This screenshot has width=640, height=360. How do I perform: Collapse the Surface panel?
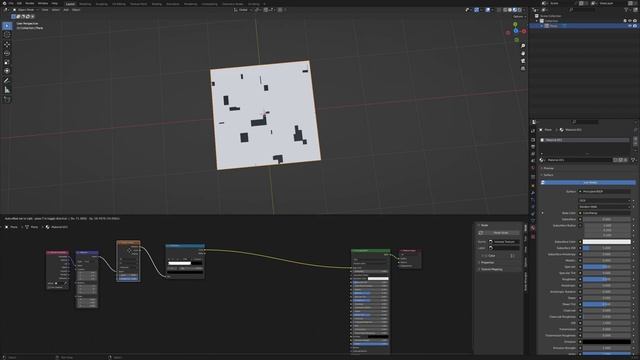547,175
